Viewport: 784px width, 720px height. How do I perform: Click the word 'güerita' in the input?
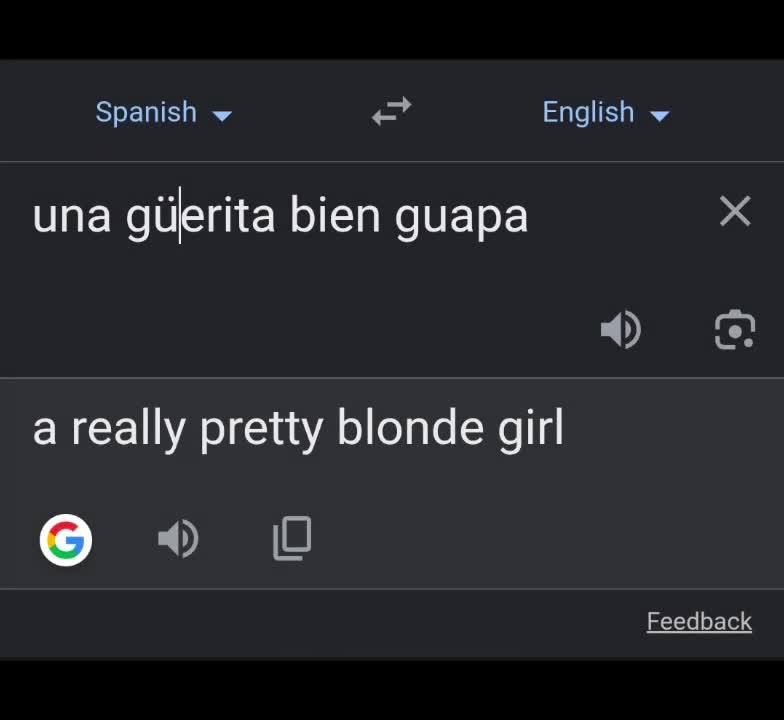coord(200,218)
